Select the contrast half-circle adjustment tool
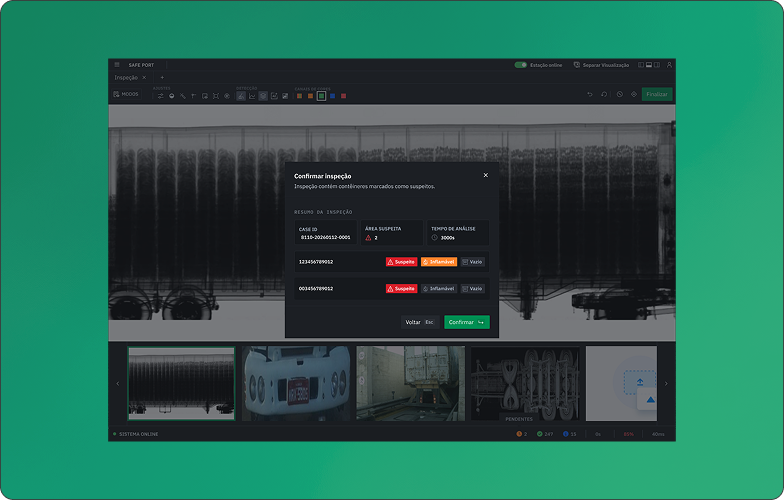The height and width of the screenshot is (500, 784). point(172,96)
